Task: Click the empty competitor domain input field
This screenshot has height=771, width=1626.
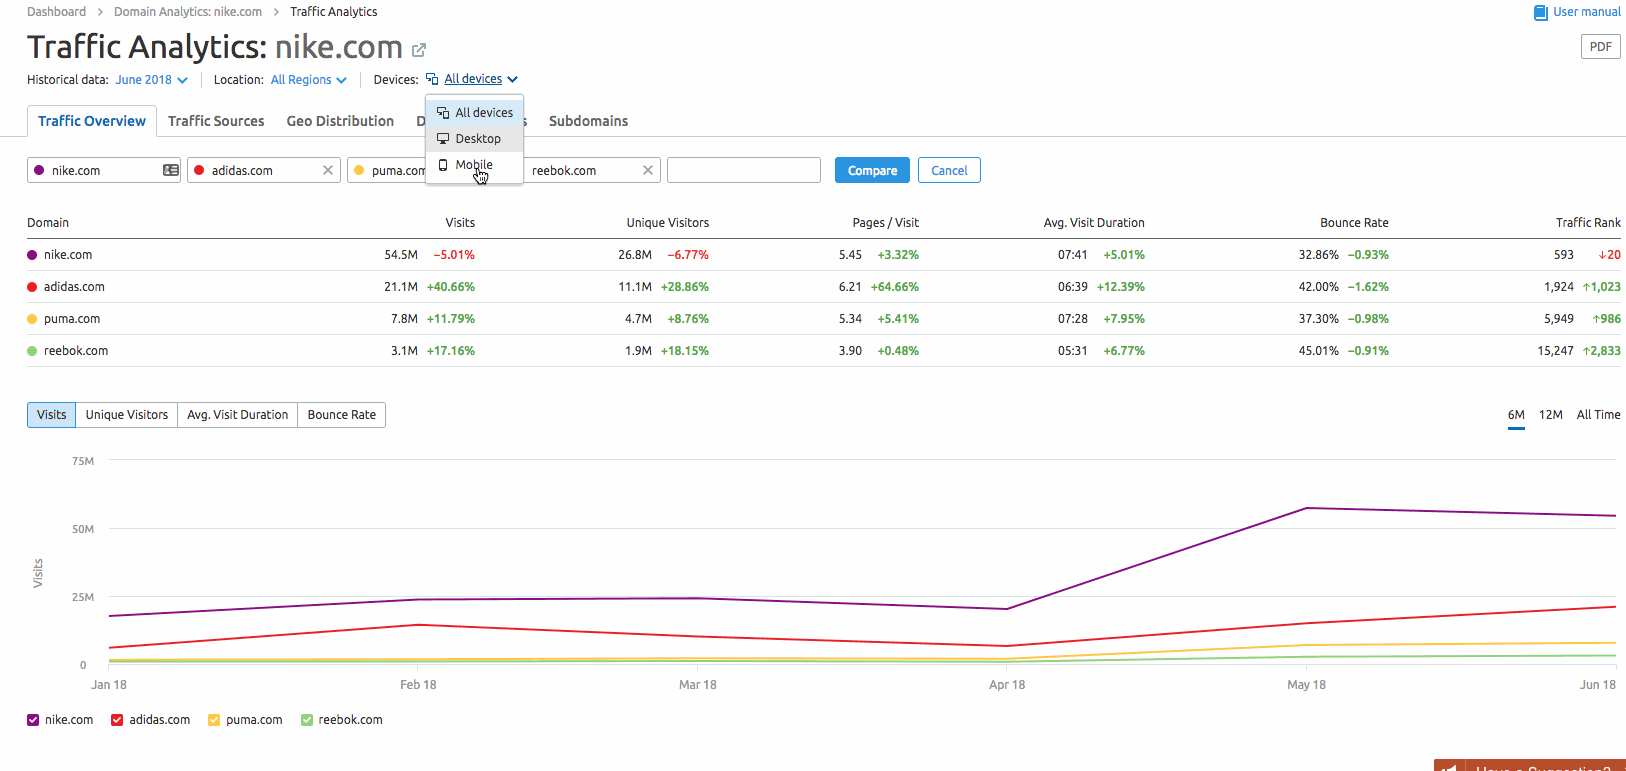Action: coord(743,171)
